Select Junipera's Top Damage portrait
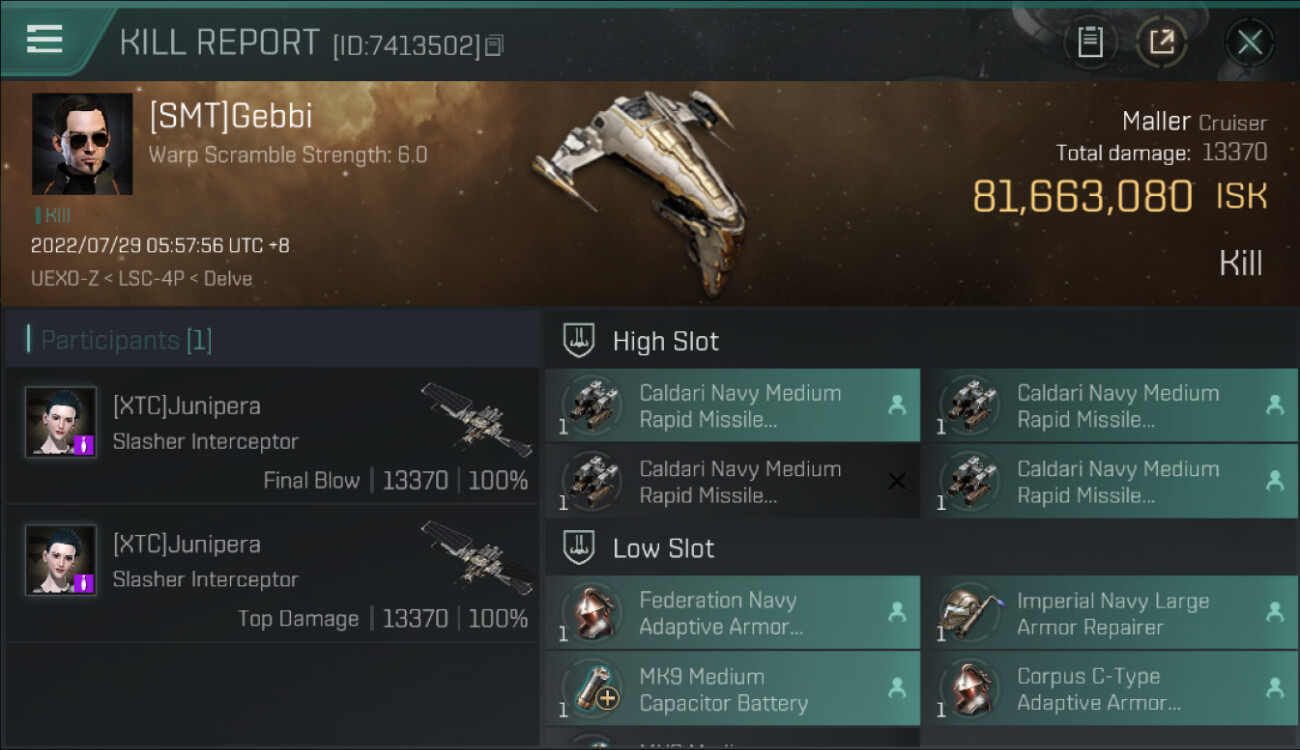Image resolution: width=1300 pixels, height=750 pixels. 61,560
